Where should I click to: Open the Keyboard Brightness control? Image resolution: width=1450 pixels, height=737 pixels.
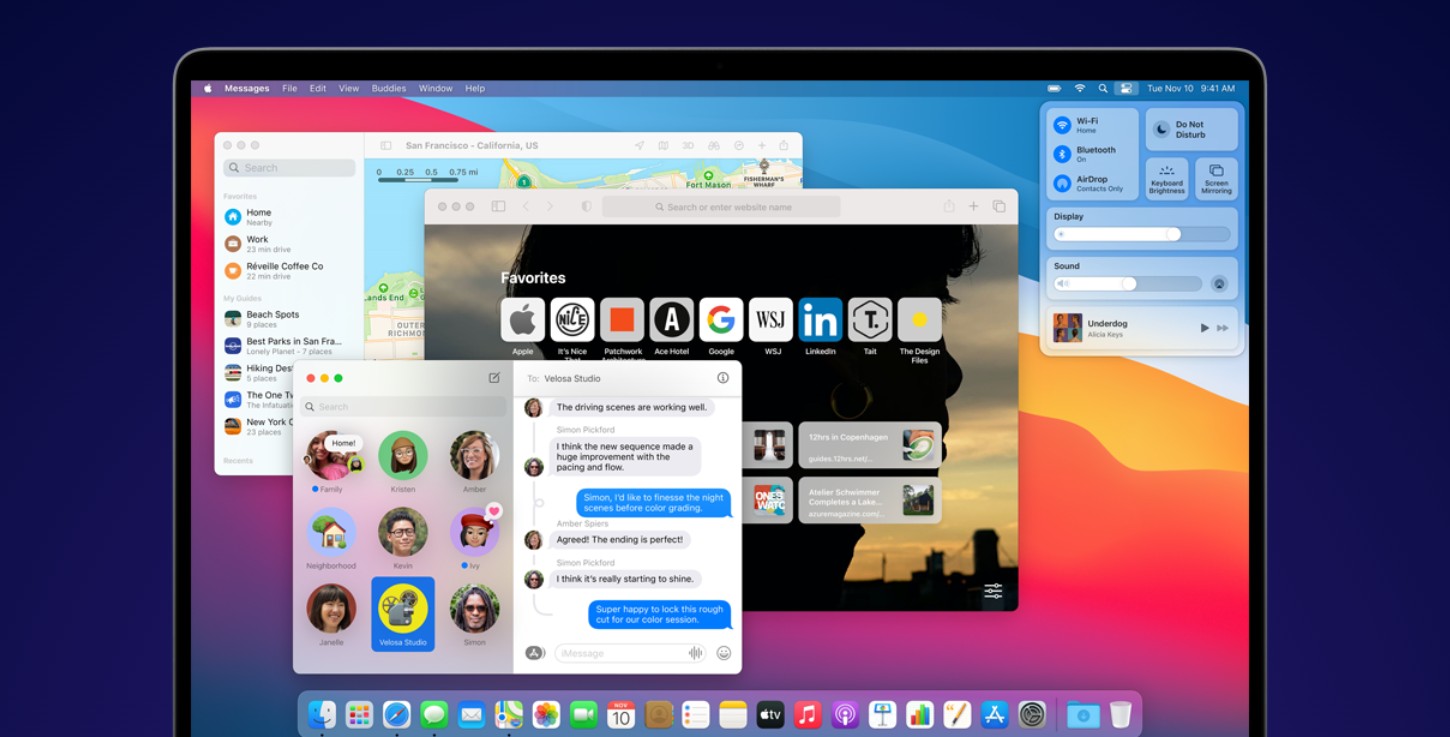click(1166, 178)
